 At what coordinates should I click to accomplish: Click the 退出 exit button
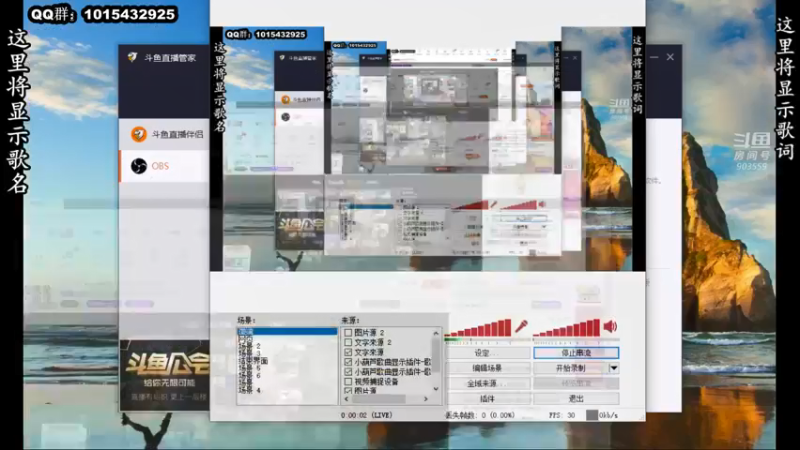[x=576, y=398]
